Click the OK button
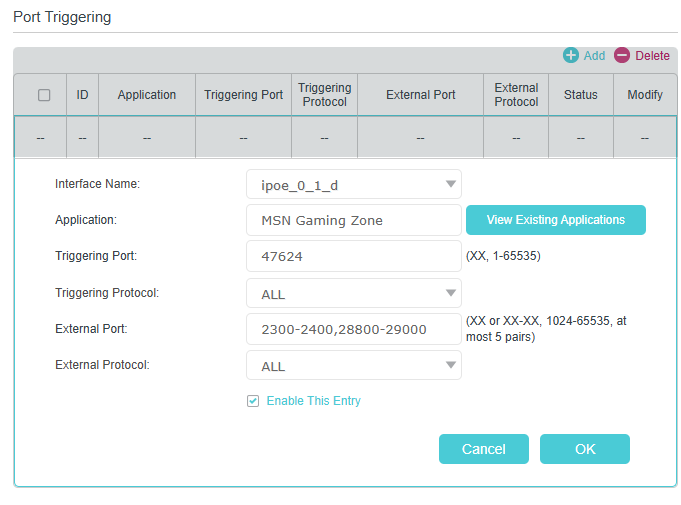 pyautogui.click(x=585, y=449)
